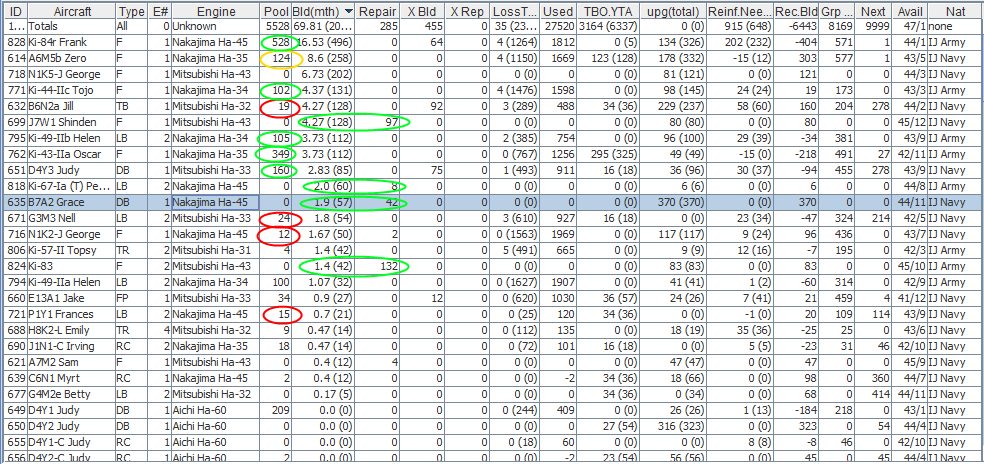The image size is (984, 464).
Task: Select G4M2e Betty aircraft cell
Action: coord(72,394)
